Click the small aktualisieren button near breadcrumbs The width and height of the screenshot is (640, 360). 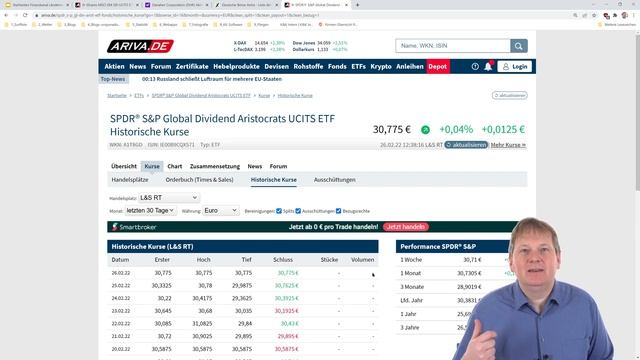point(509,96)
